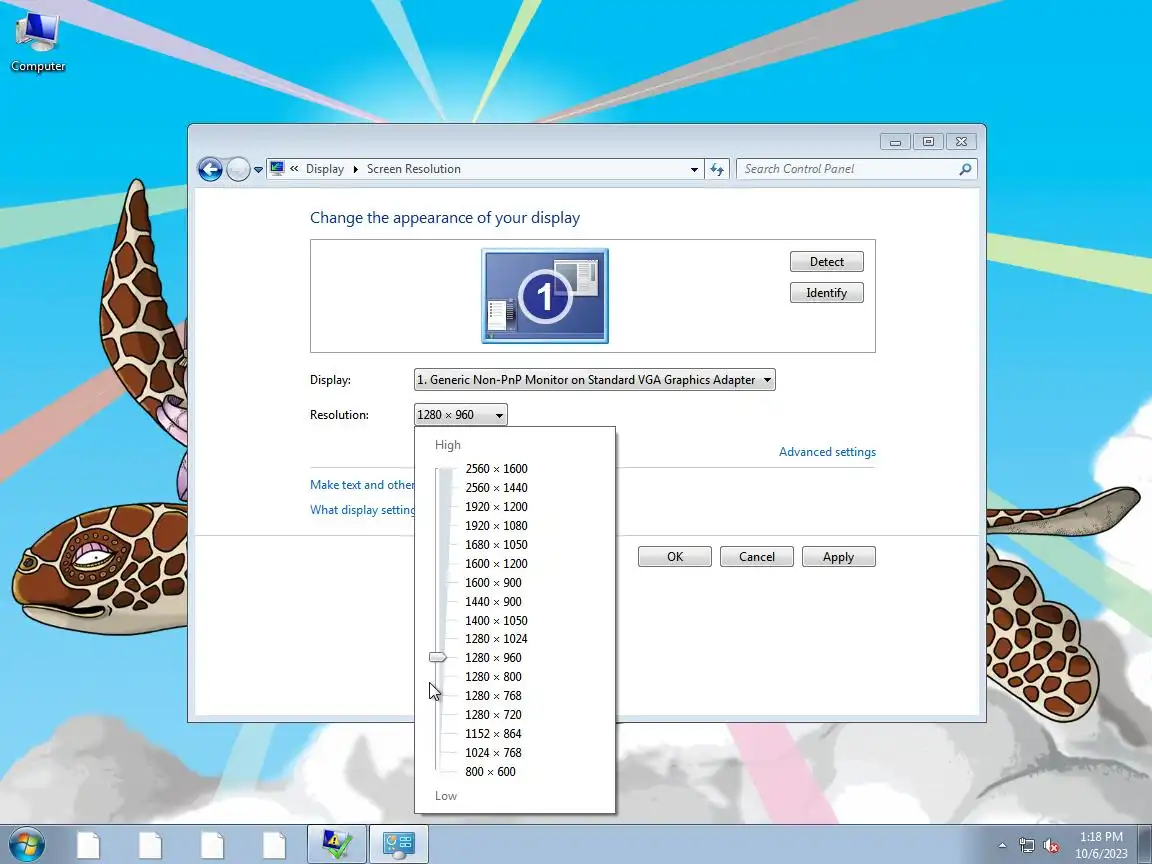Open What display settings help link
The image size is (1152, 864).
(363, 510)
